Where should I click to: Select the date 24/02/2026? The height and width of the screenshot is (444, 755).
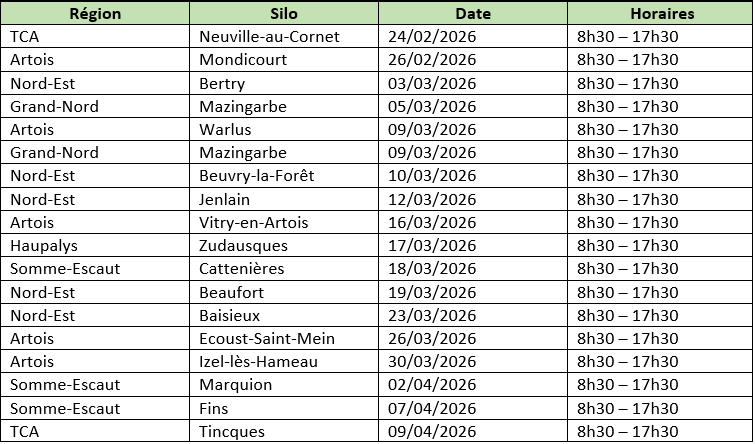[x=430, y=37]
